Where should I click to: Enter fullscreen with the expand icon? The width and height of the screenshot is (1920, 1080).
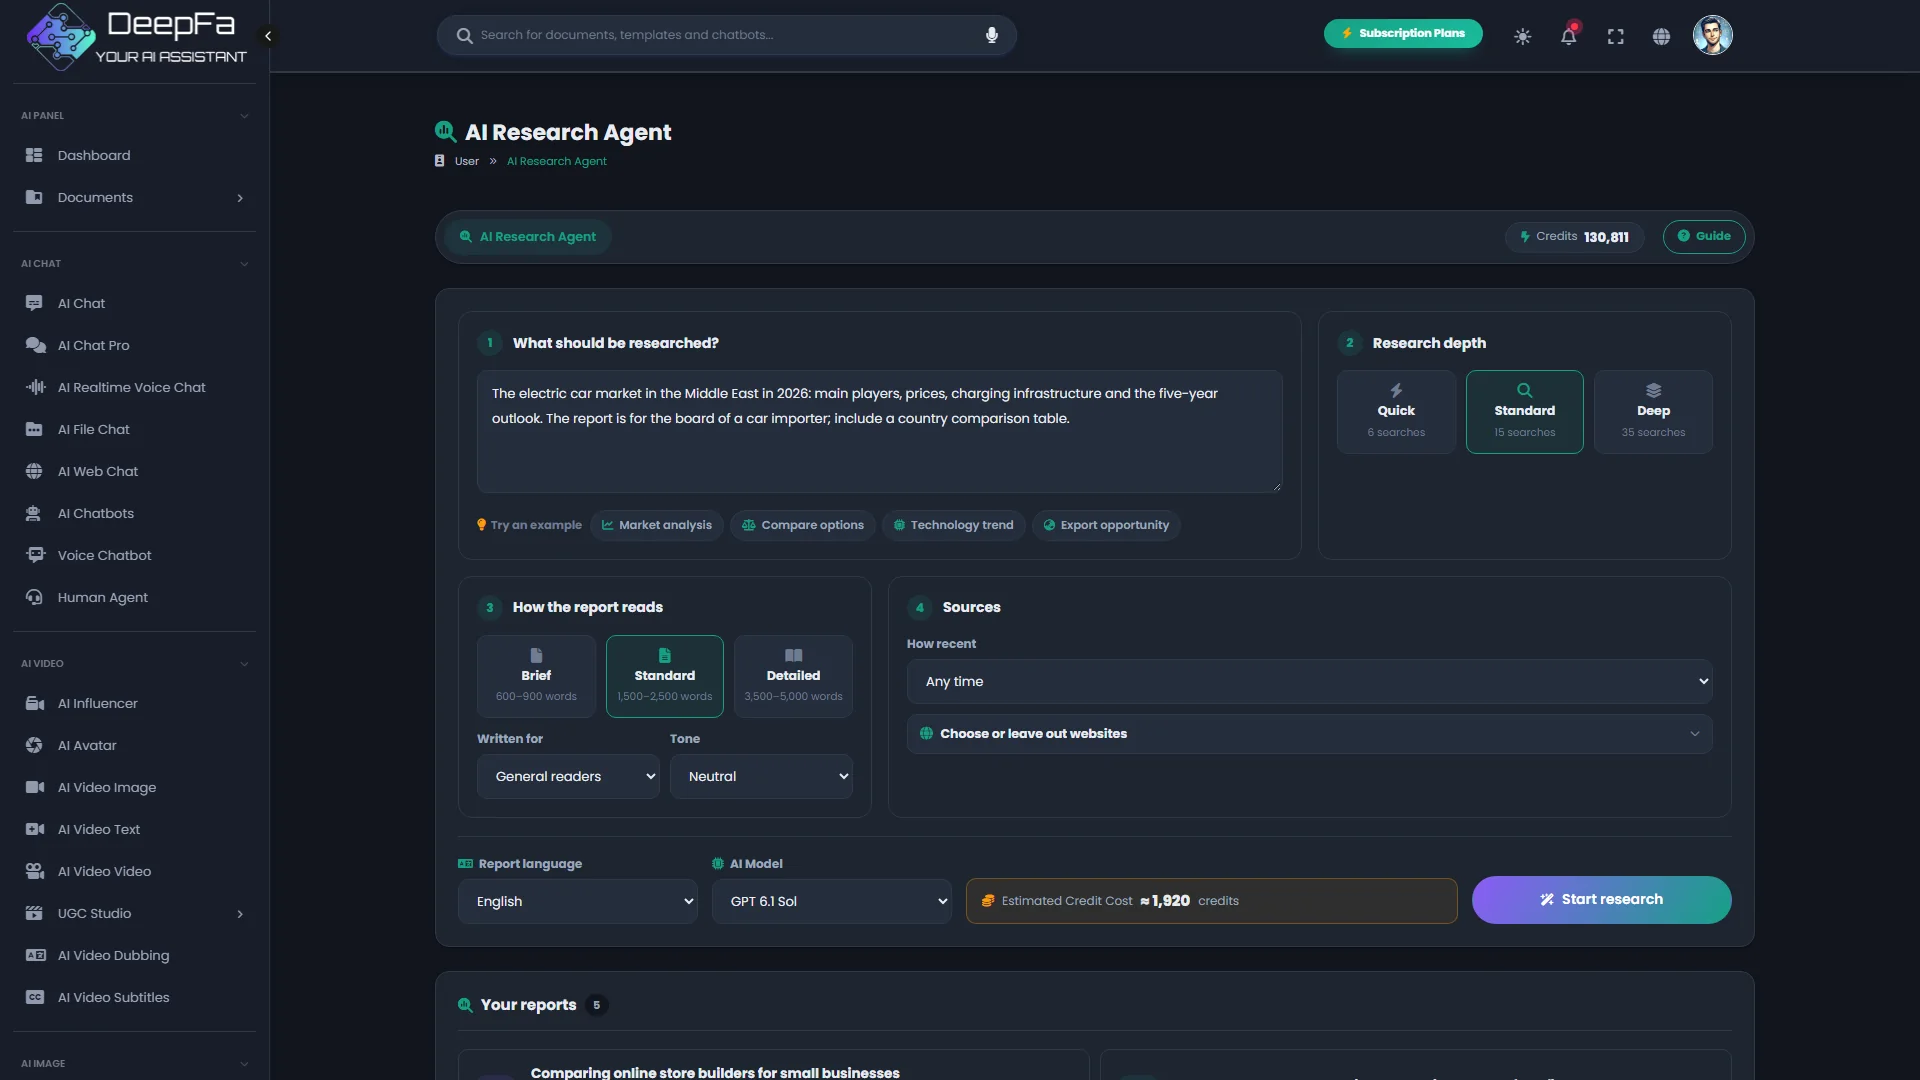point(1615,36)
